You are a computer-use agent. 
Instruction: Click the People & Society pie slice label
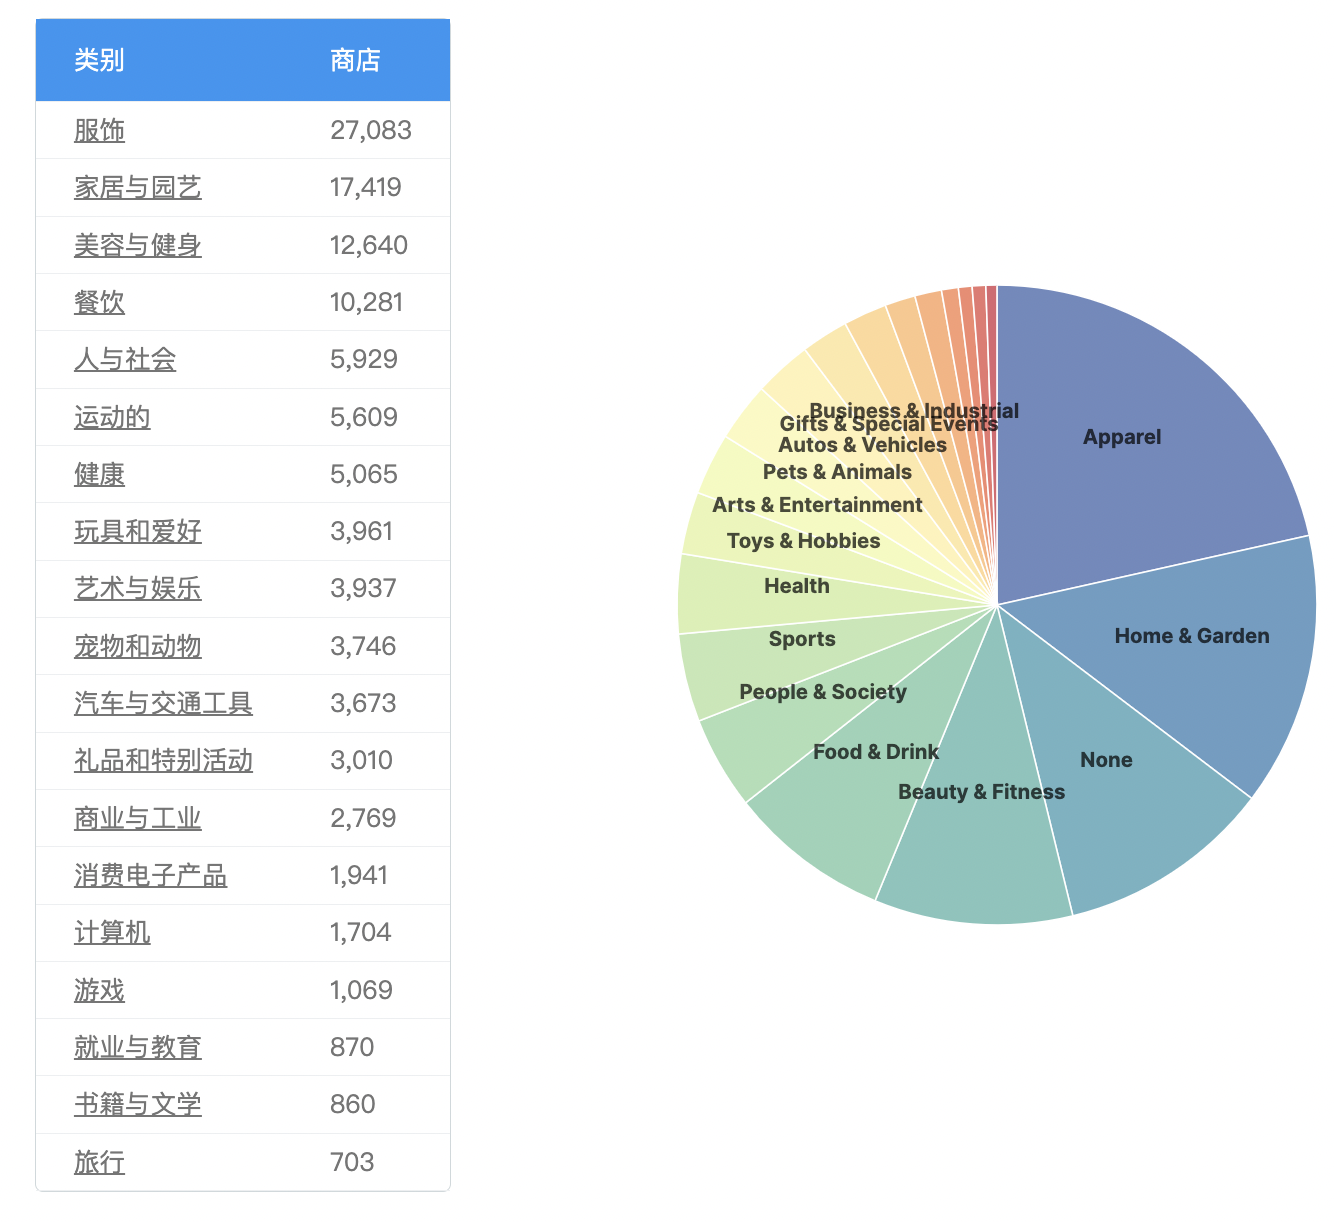tap(823, 692)
